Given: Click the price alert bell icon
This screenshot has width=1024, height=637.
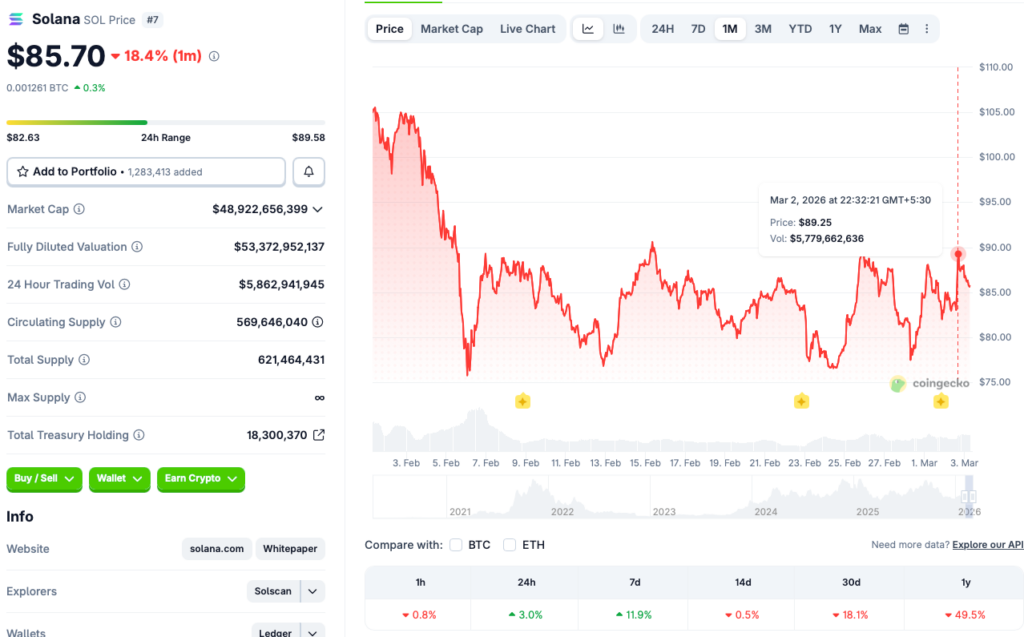Looking at the screenshot, I should 308,172.
